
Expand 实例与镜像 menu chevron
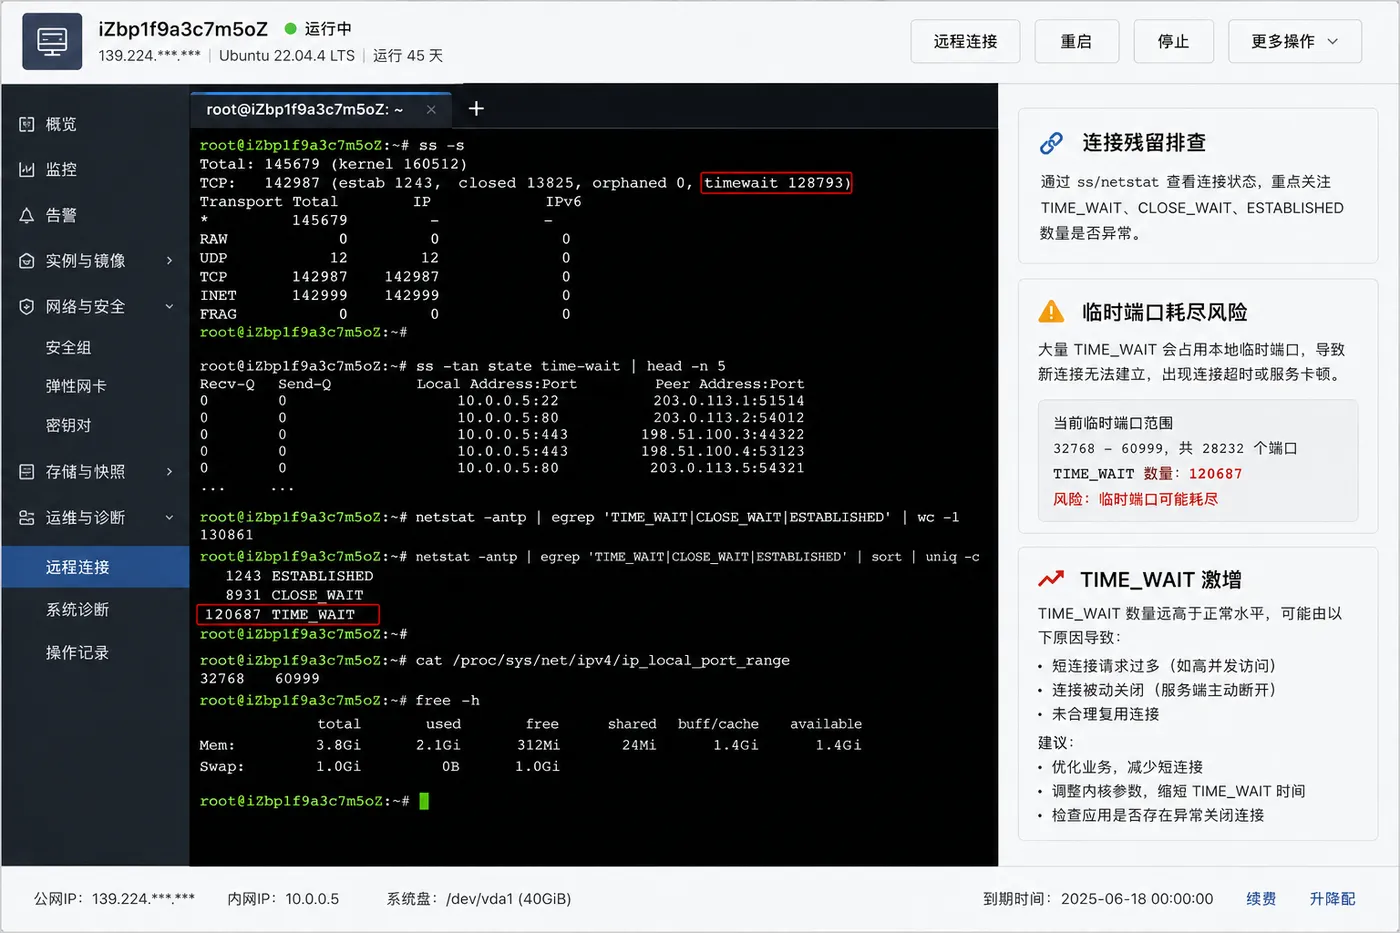169,261
